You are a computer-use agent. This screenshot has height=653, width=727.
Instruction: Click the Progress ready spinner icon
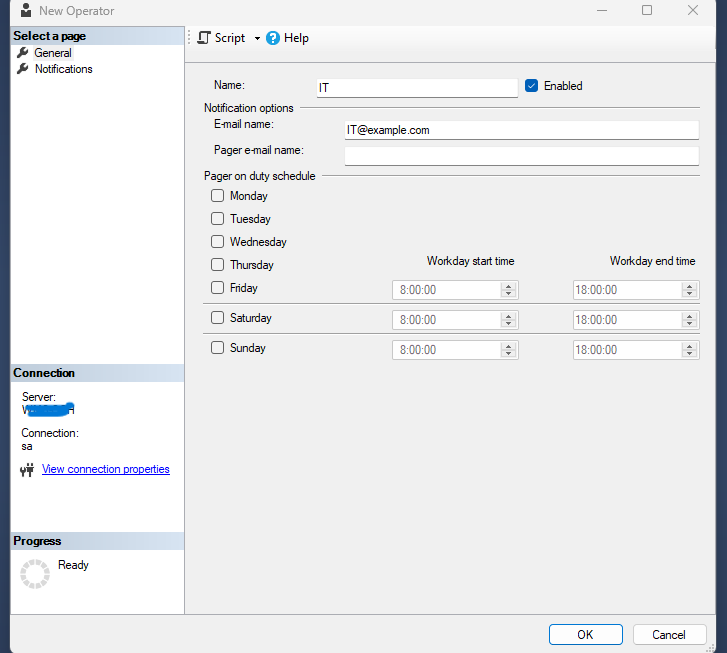tap(35, 573)
